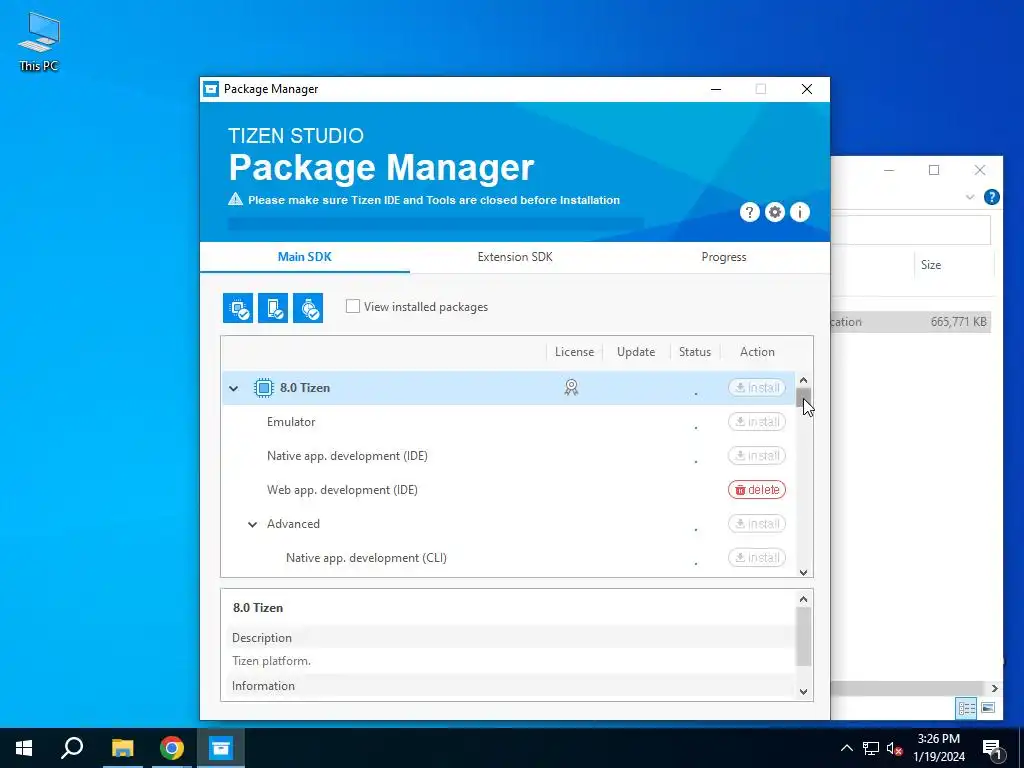Screen dimensions: 1024x768
Task: Open help in the background Explorer window
Action: (991, 197)
